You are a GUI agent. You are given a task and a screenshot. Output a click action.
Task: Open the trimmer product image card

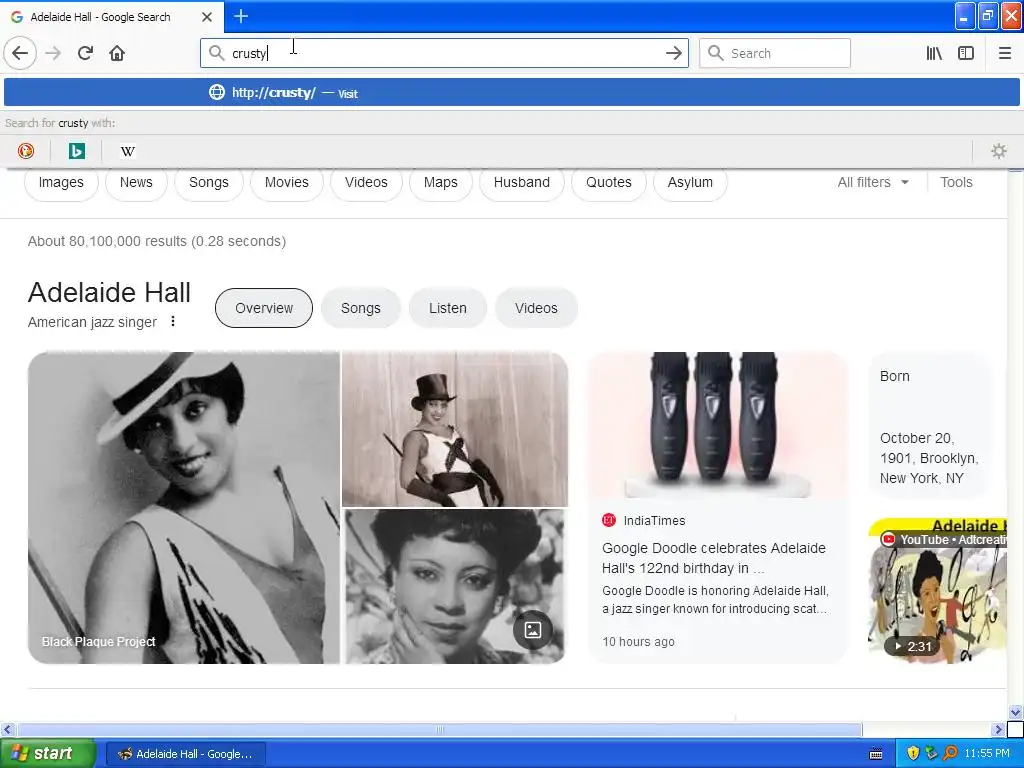click(717, 425)
